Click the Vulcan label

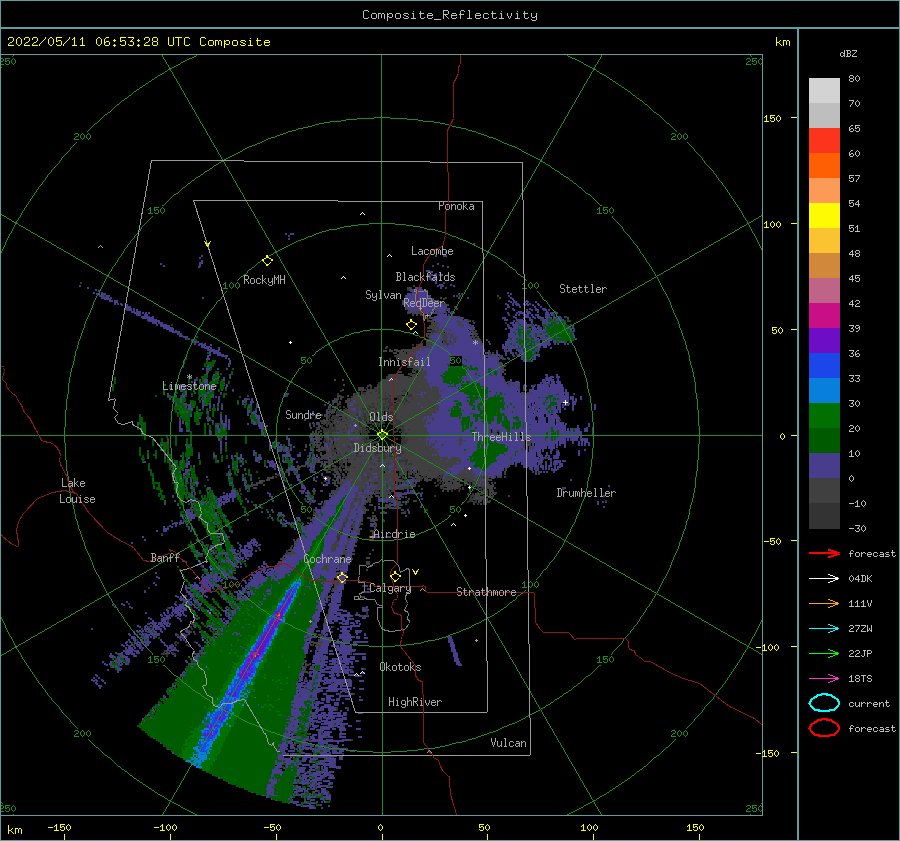coord(508,743)
